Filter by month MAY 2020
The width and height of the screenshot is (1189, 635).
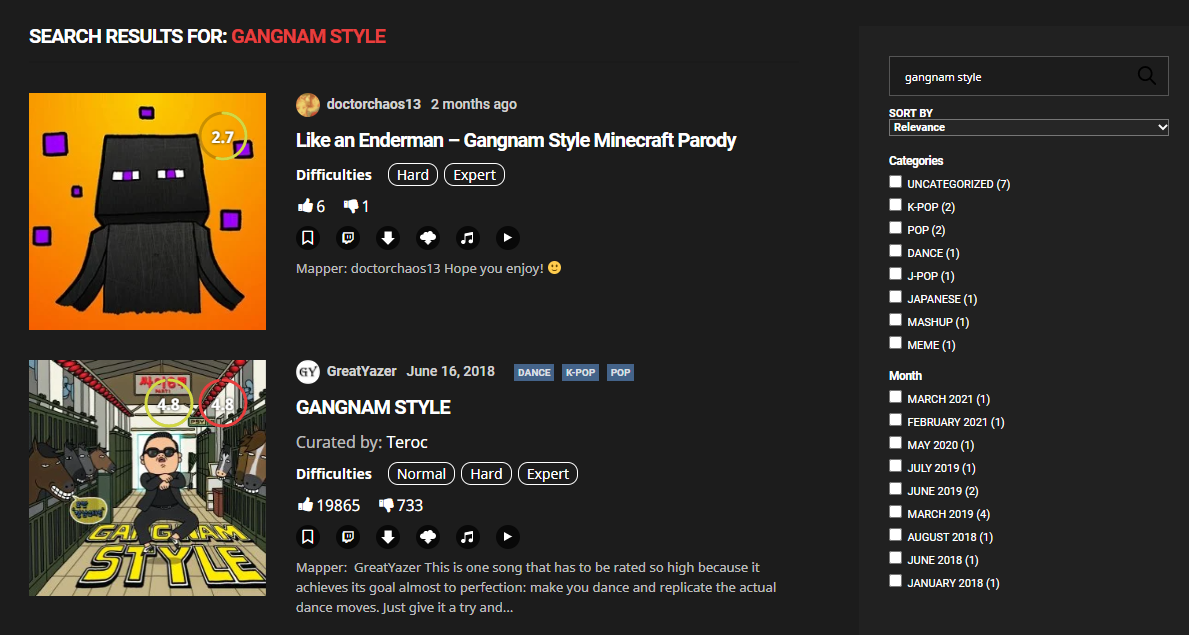click(x=896, y=443)
